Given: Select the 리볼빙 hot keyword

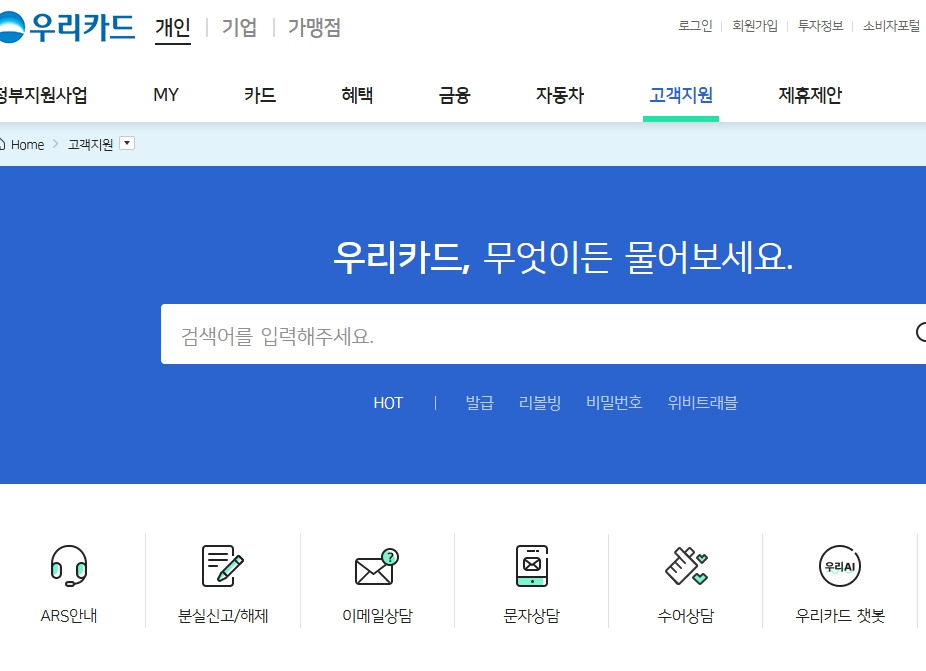Looking at the screenshot, I should tap(540, 403).
